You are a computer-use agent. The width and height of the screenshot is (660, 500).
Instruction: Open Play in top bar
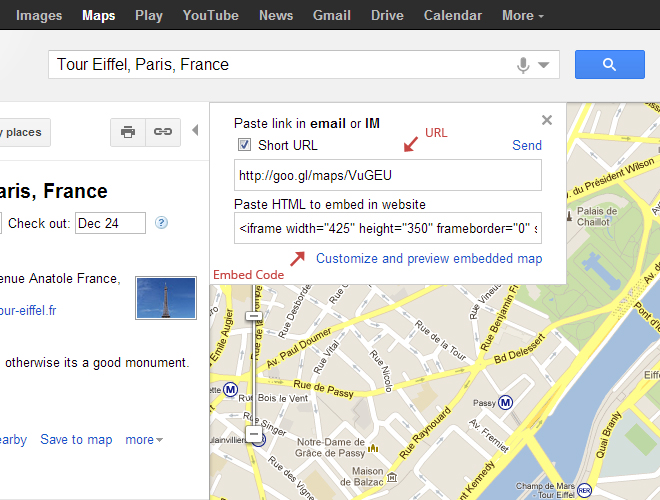(x=149, y=16)
